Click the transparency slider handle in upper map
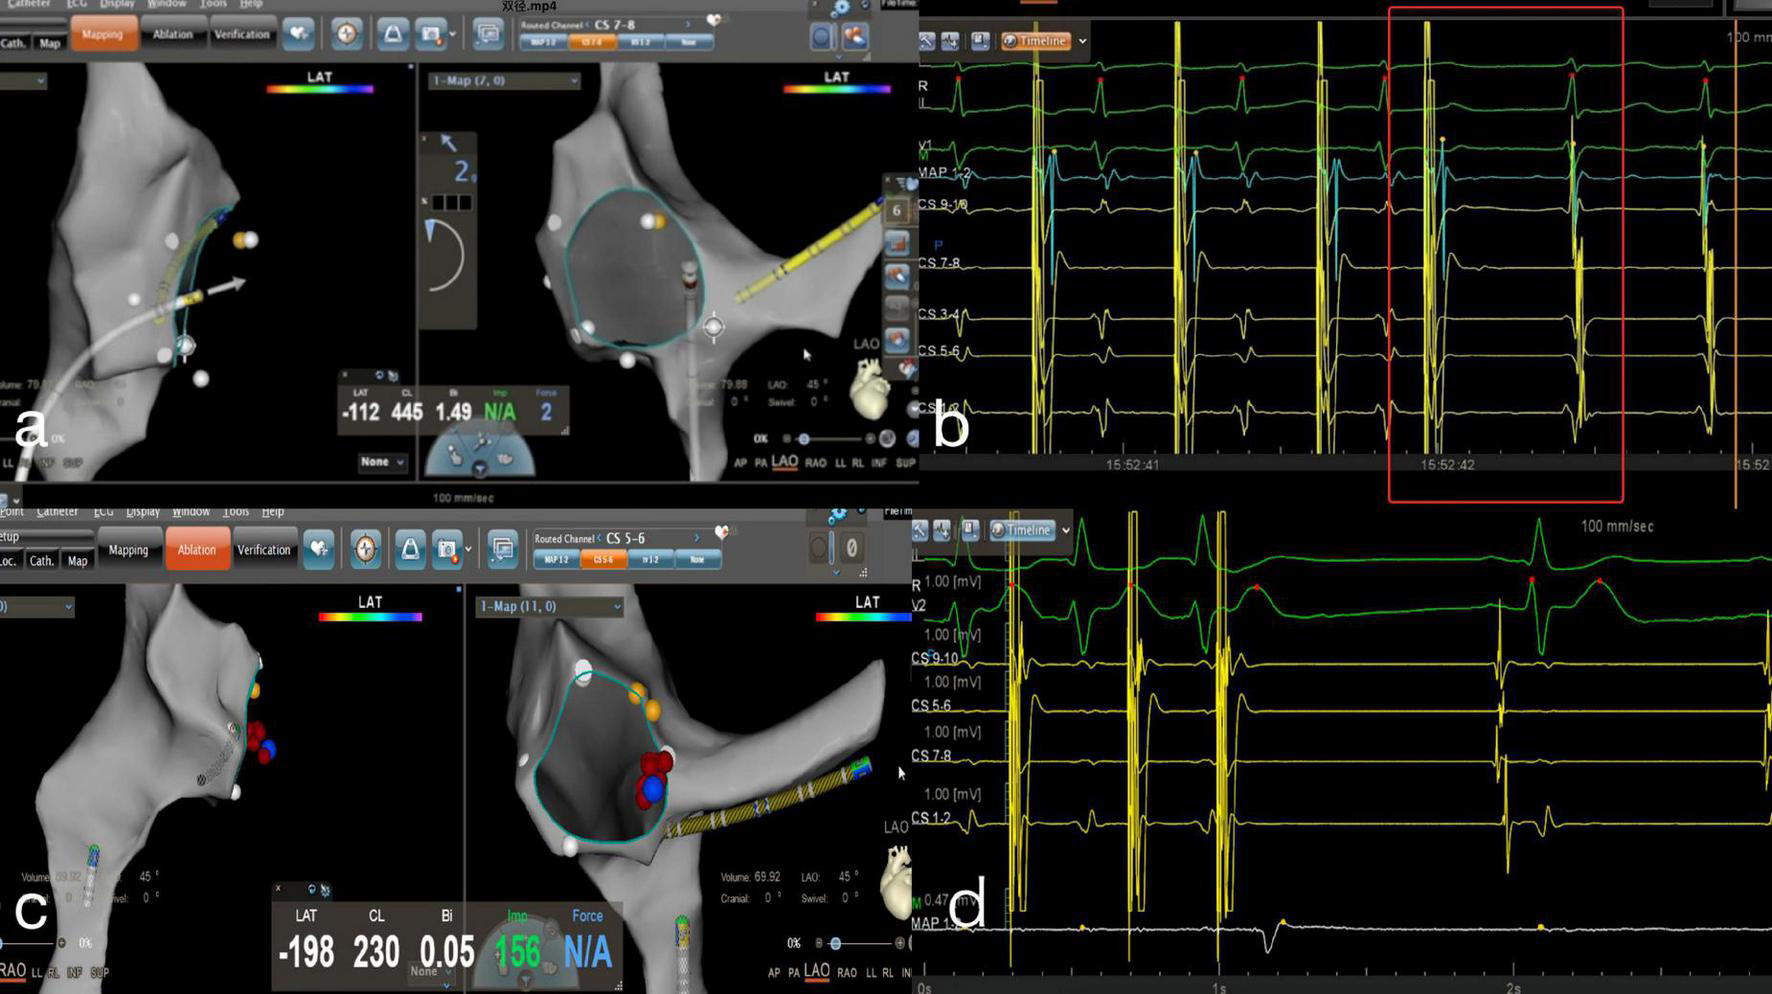The height and width of the screenshot is (994, 1772). point(803,439)
